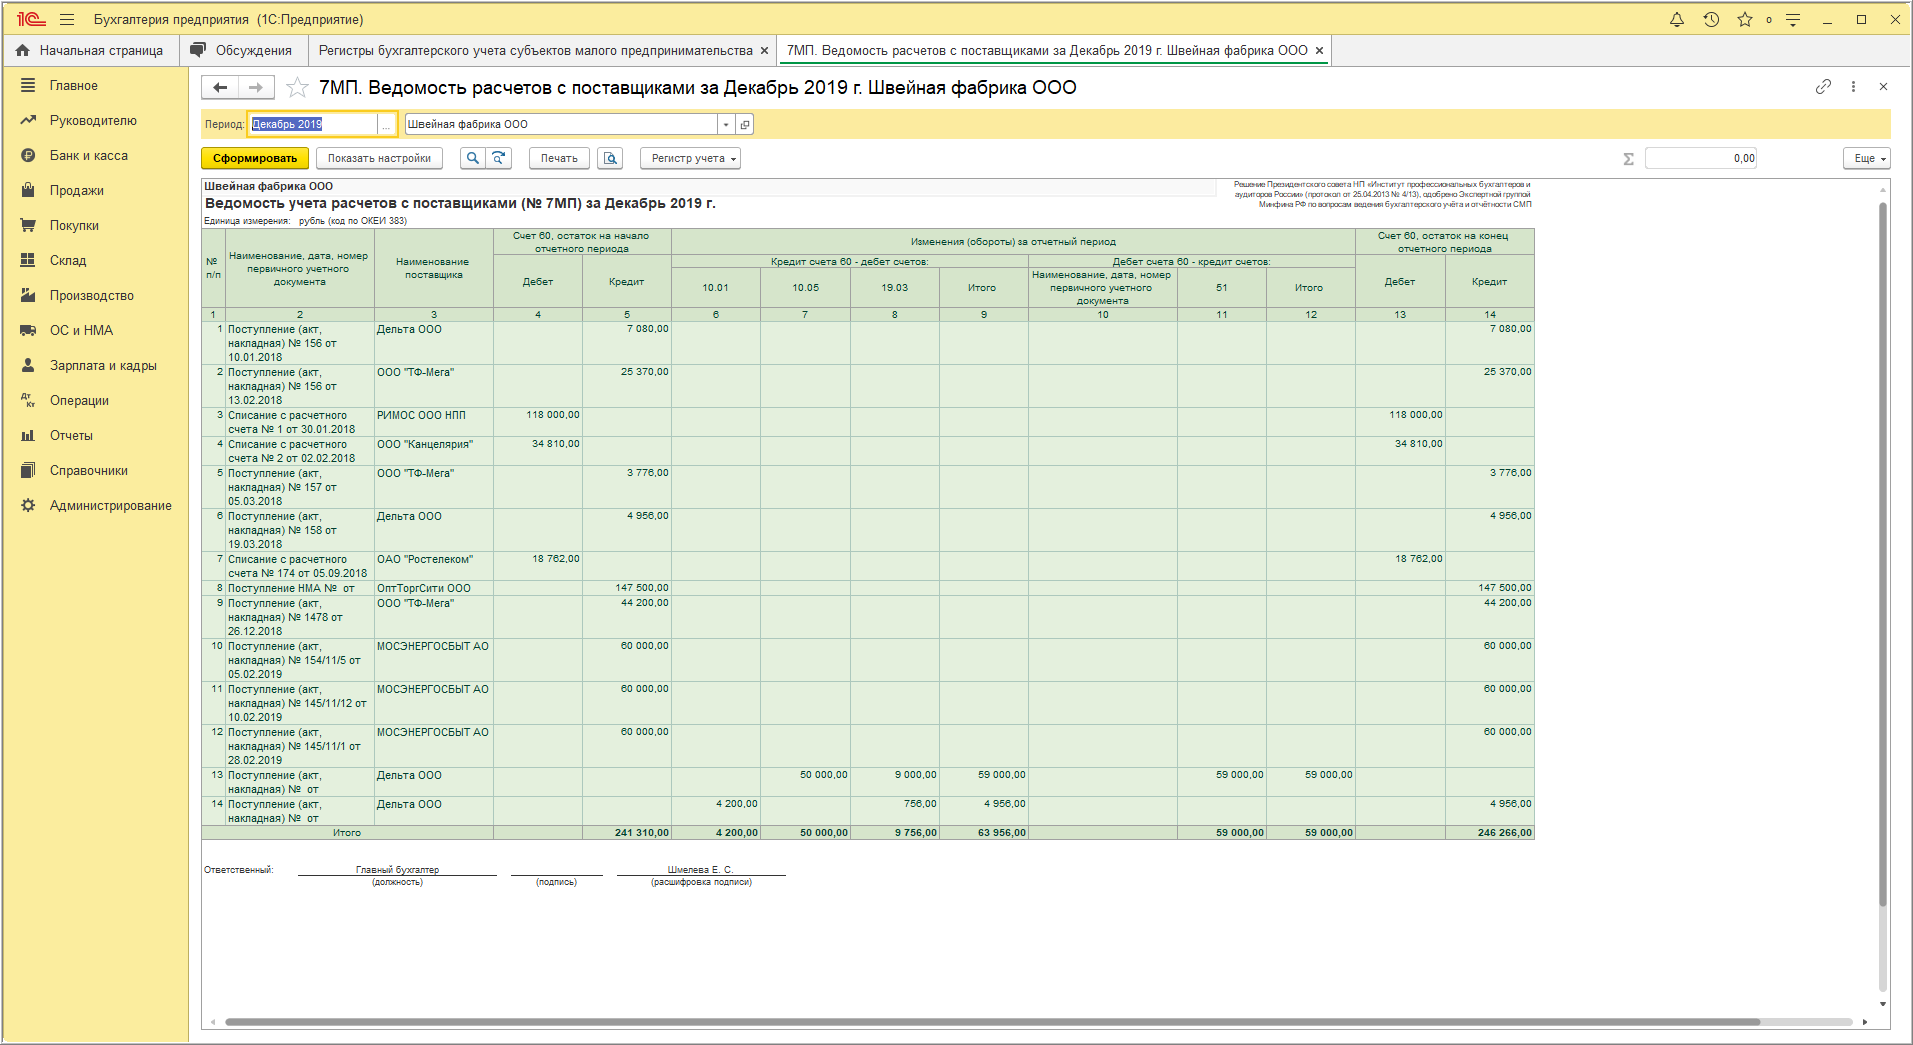Open favorites star in title bar
Screen dimensions: 1913x1045
coord(1745,19)
